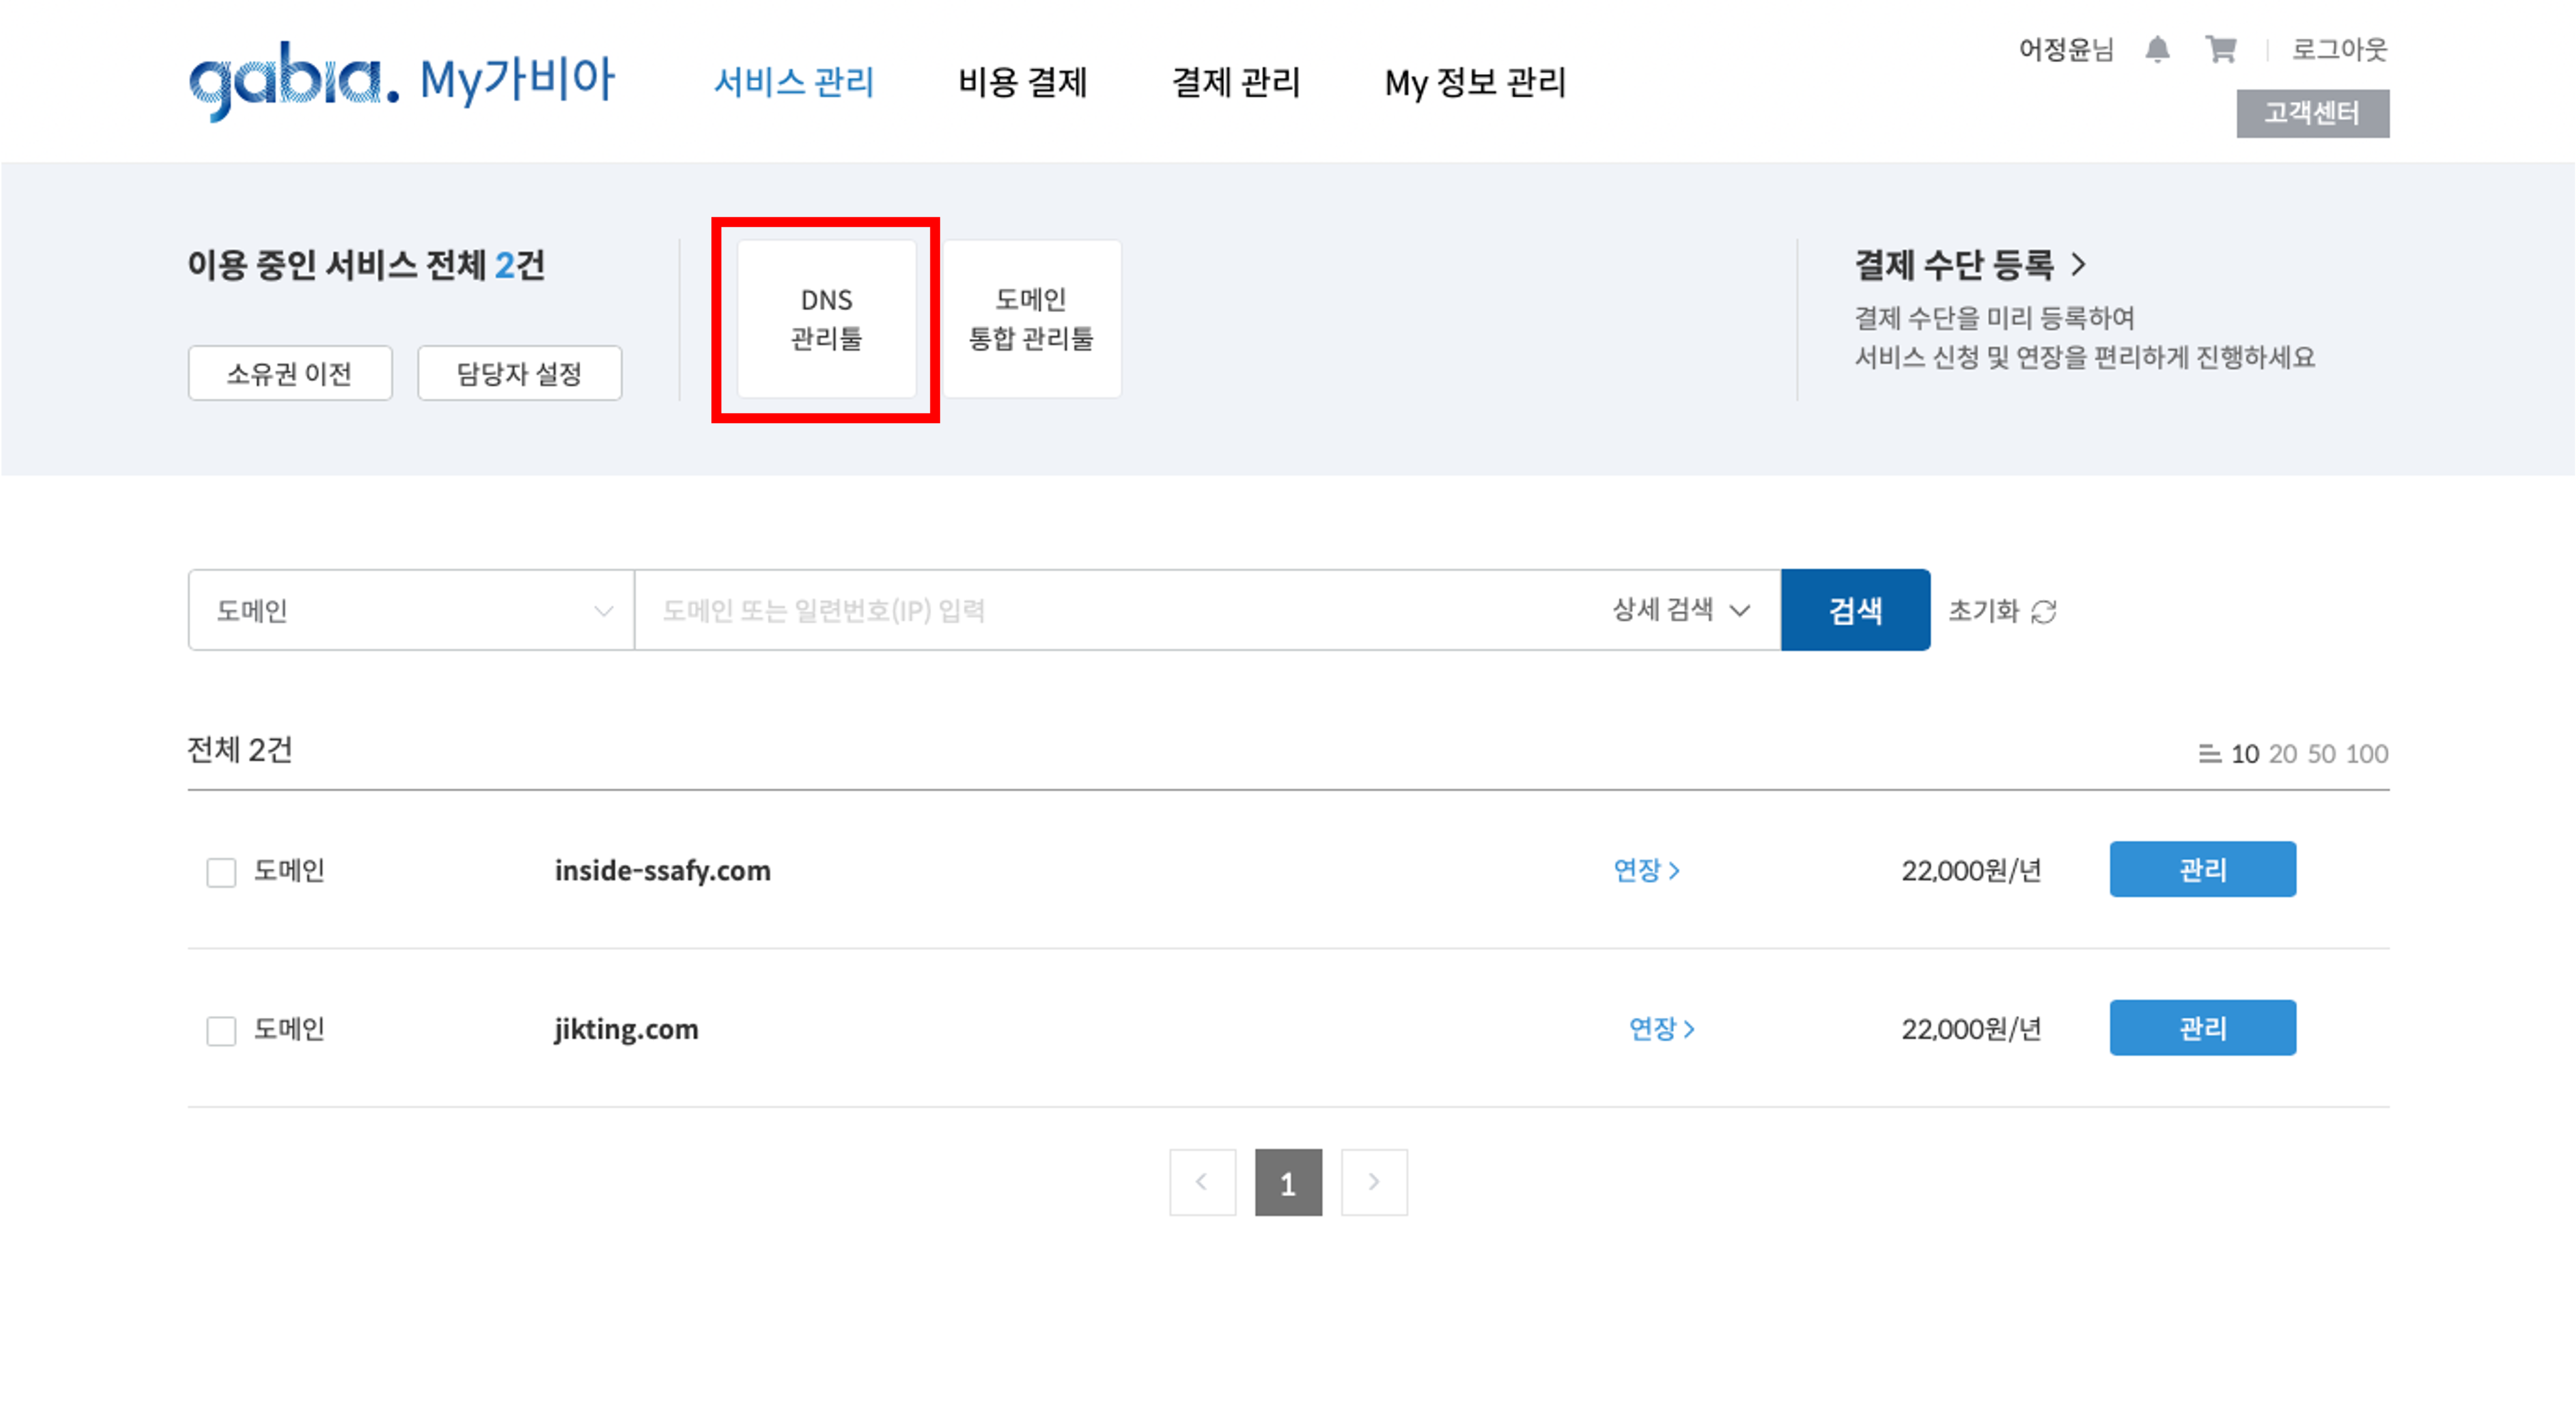
Task: Go to next page arrow
Action: 1374,1182
